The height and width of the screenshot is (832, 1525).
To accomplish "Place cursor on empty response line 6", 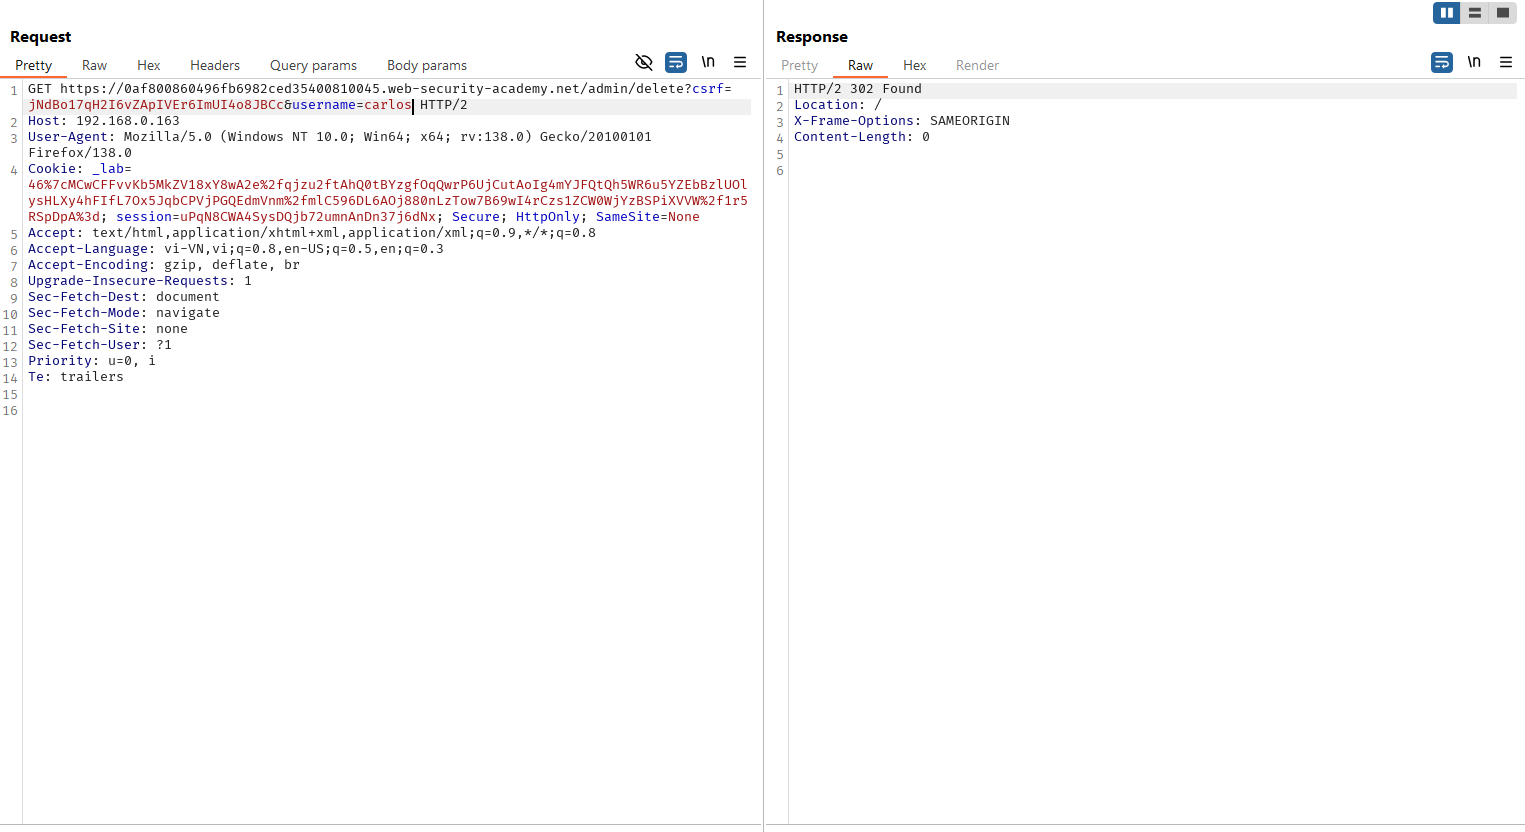I will click(1155, 171).
